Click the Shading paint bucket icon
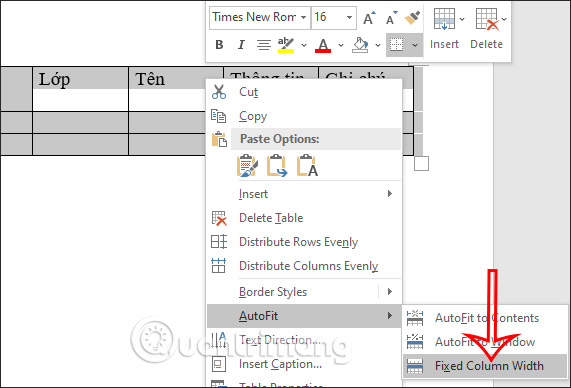 (360, 45)
